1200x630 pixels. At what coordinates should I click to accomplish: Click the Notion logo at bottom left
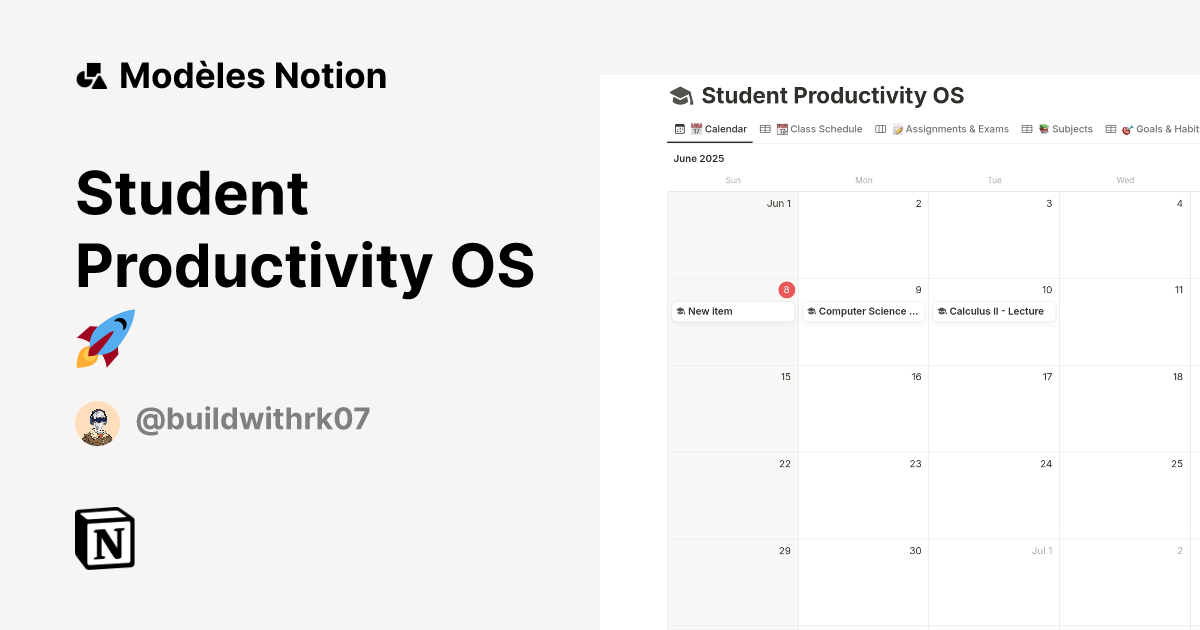pyautogui.click(x=104, y=538)
